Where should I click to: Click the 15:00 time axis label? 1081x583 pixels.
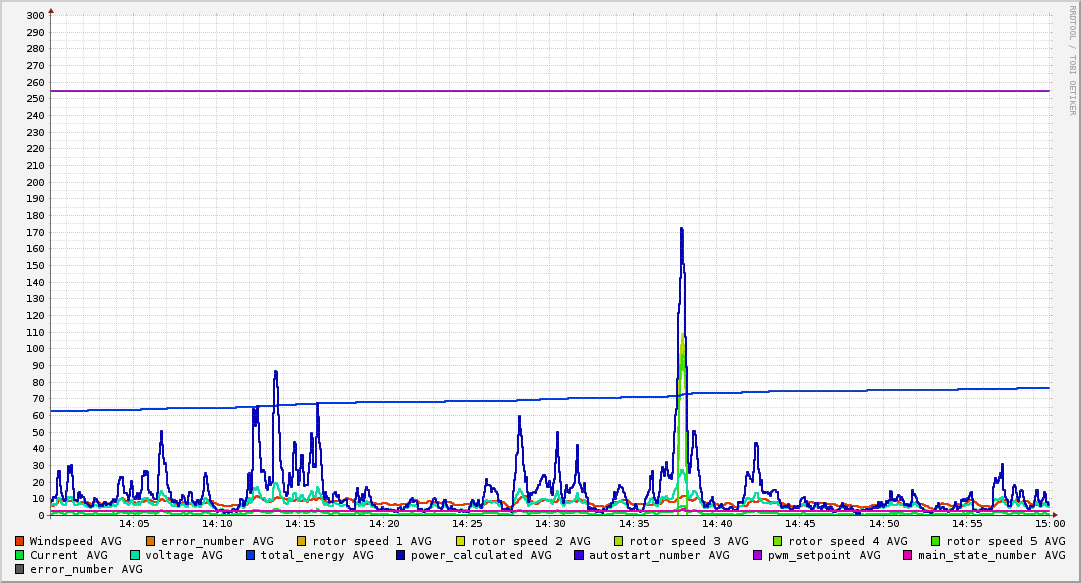pyautogui.click(x=1050, y=523)
